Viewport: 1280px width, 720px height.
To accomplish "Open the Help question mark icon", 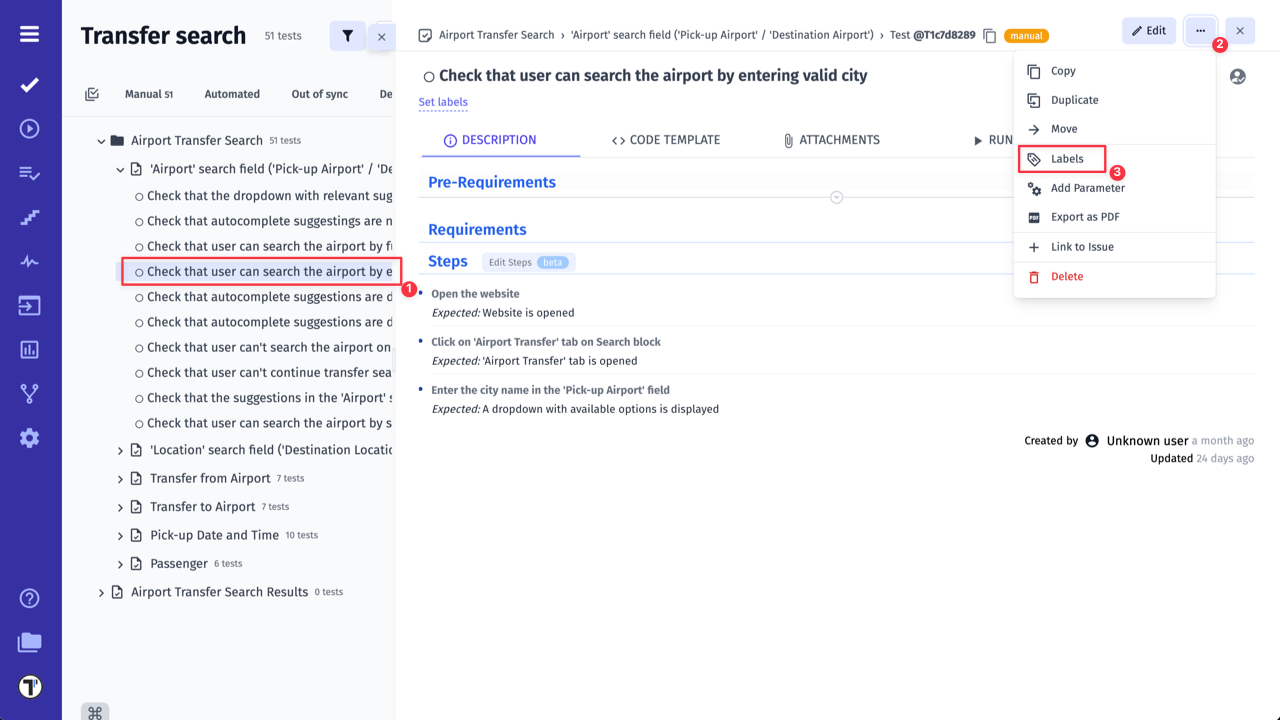I will tap(30, 598).
